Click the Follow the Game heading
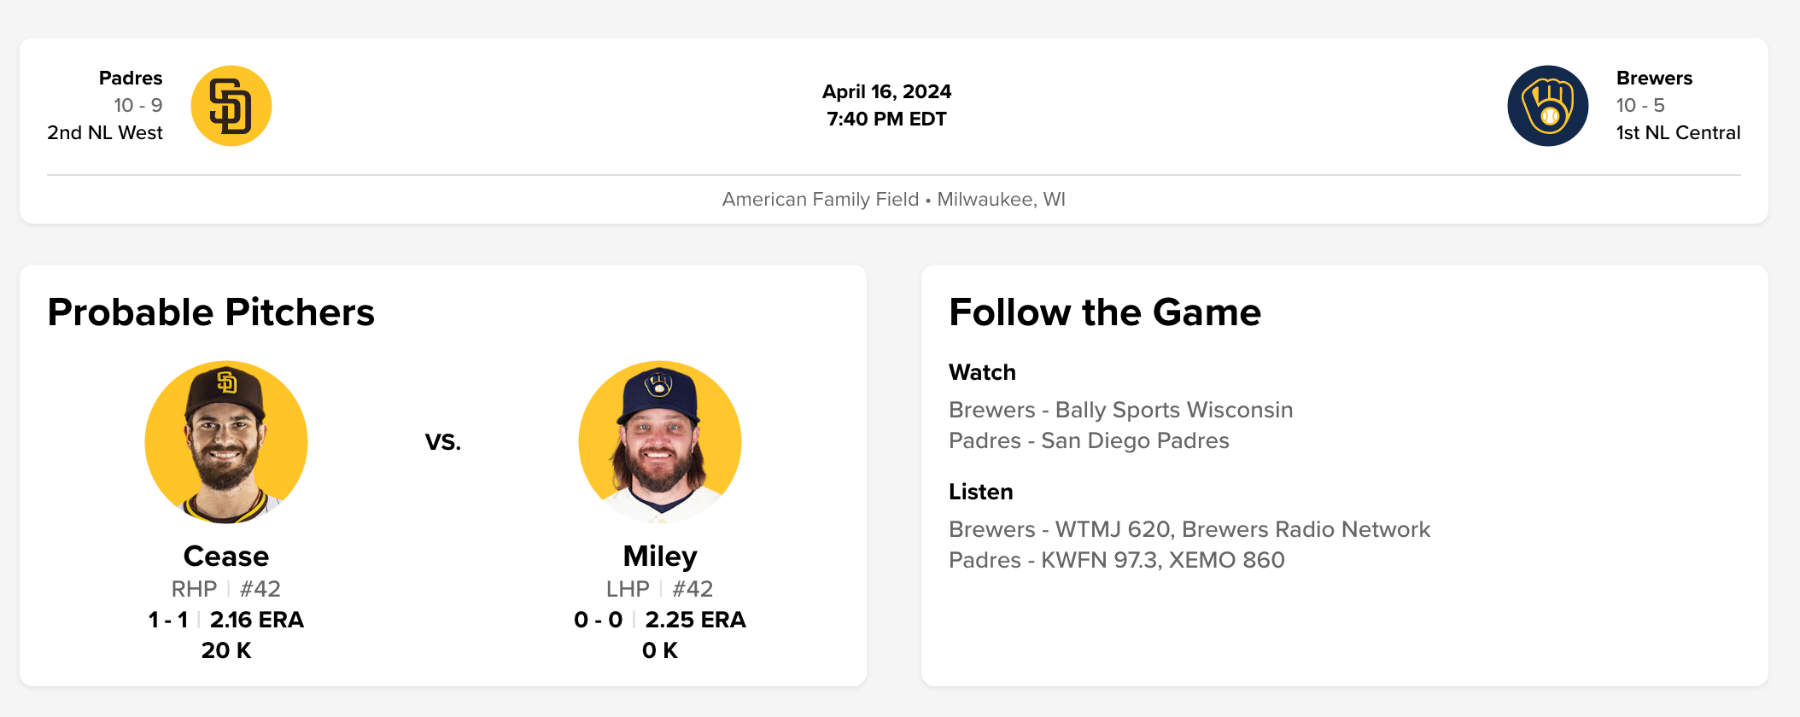Image resolution: width=1800 pixels, height=717 pixels. (x=1104, y=312)
